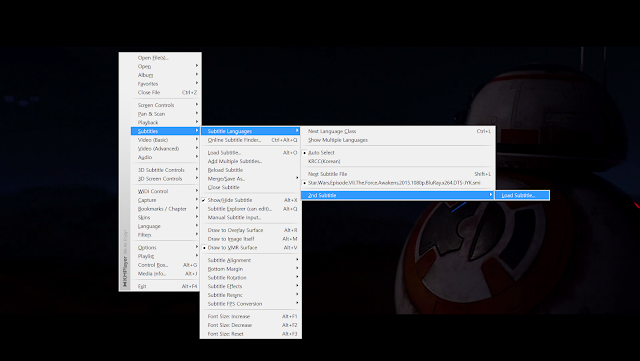640x361 pixels.
Task: Choose Font Size: Increase
Action: click(251, 316)
